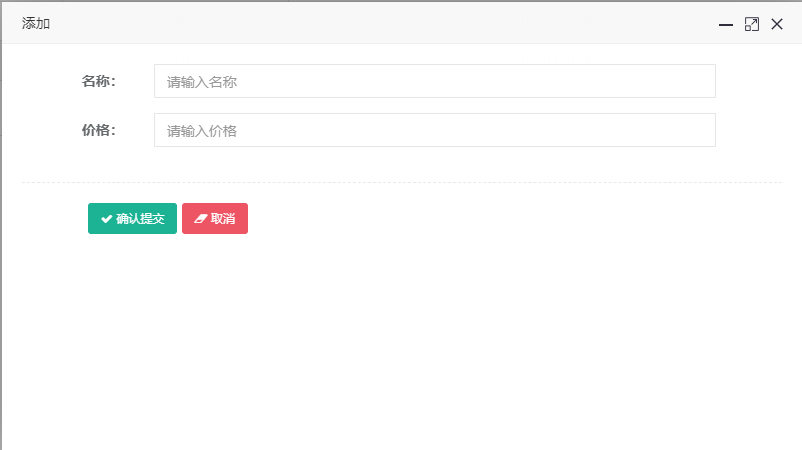
Task: Click the empty area of the dialog title bar
Action: click(x=384, y=24)
